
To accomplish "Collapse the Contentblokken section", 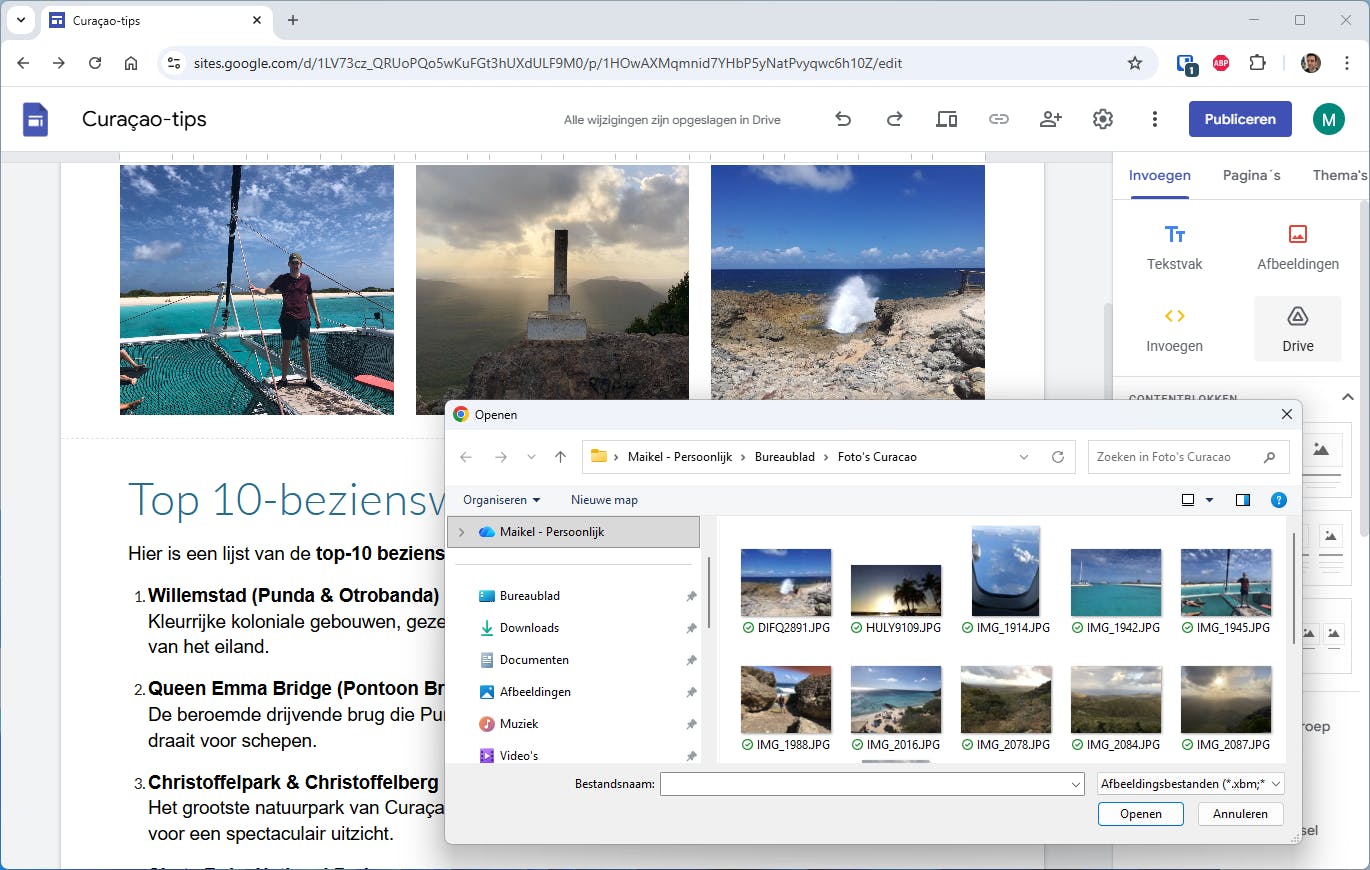I will (x=1347, y=397).
